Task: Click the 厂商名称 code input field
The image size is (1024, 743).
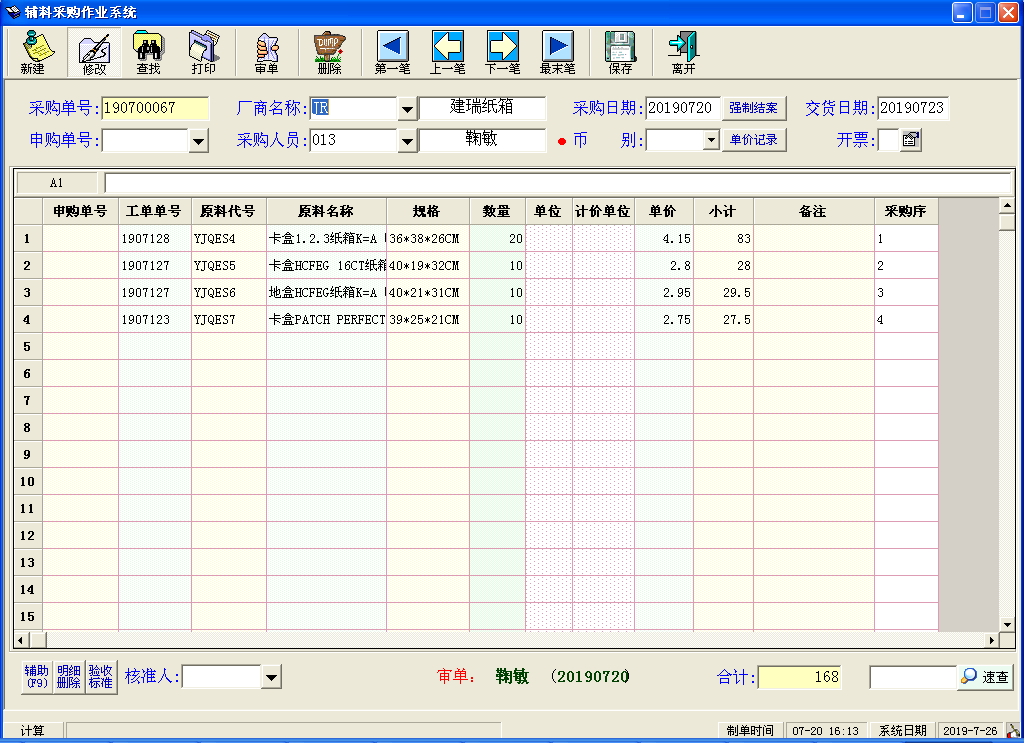Action: 353,108
